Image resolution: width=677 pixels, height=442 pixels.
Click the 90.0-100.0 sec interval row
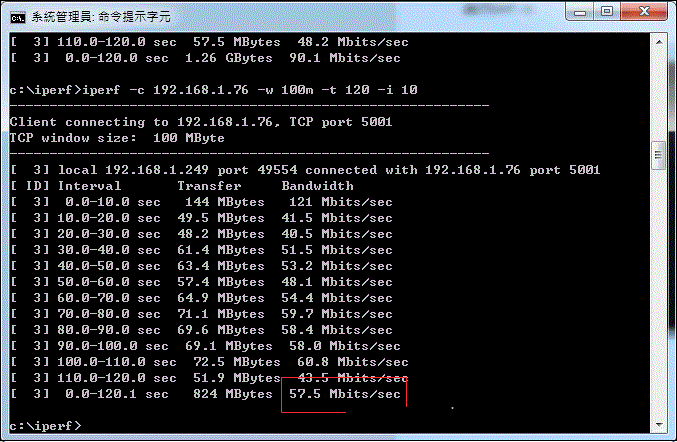click(205, 346)
